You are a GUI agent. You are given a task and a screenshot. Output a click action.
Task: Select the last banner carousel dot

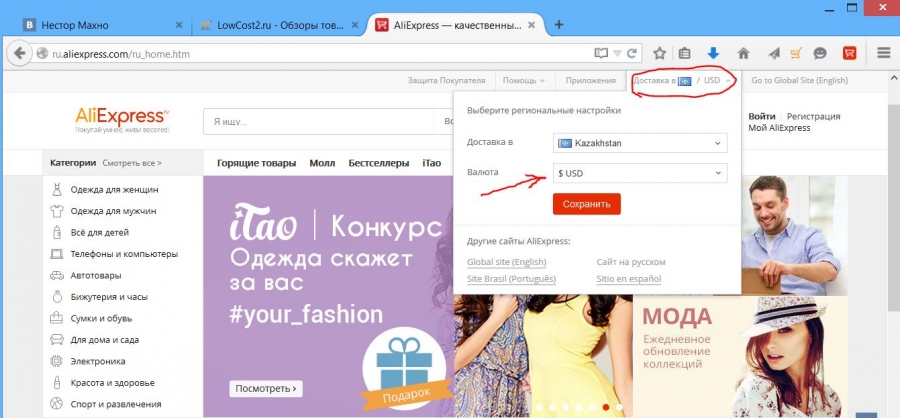coord(619,407)
